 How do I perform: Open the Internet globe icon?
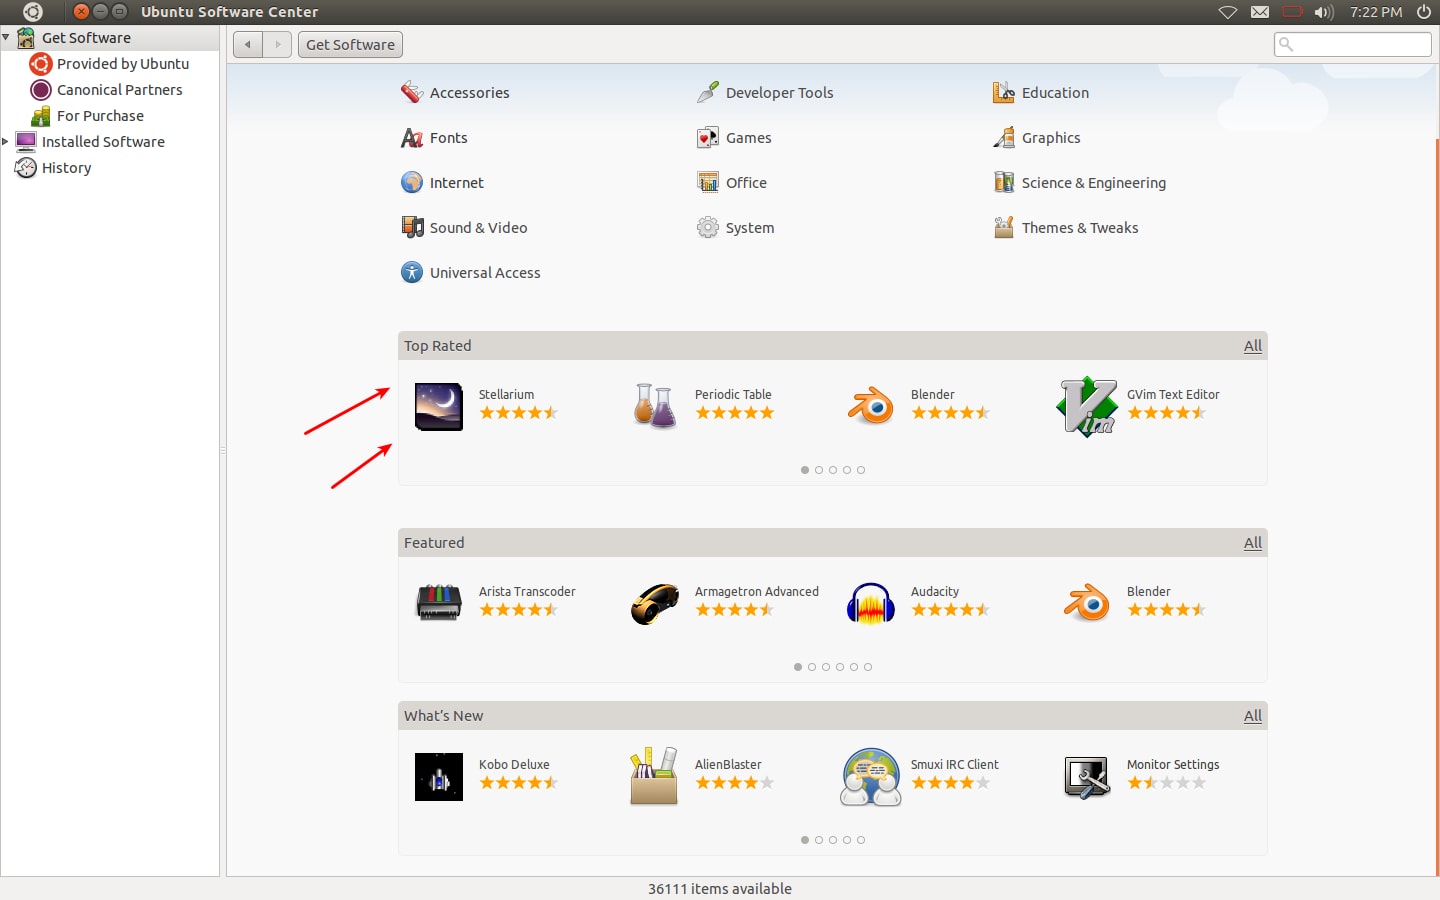pos(412,182)
